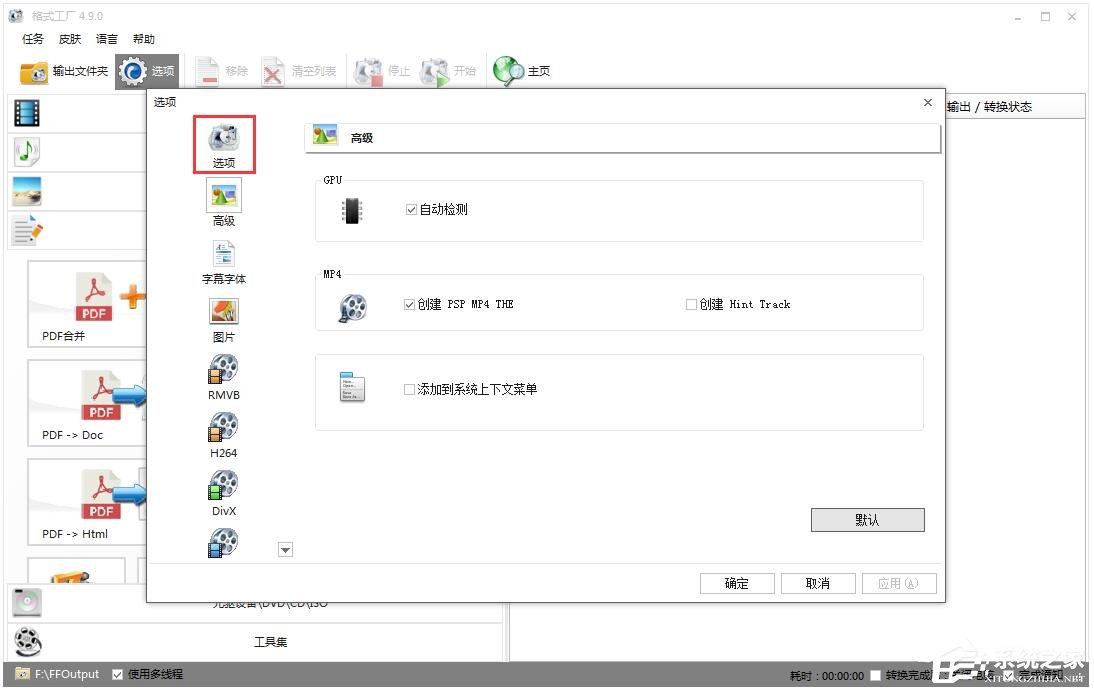Open the optical disc device category icon
The height and width of the screenshot is (692, 1094).
point(27,603)
